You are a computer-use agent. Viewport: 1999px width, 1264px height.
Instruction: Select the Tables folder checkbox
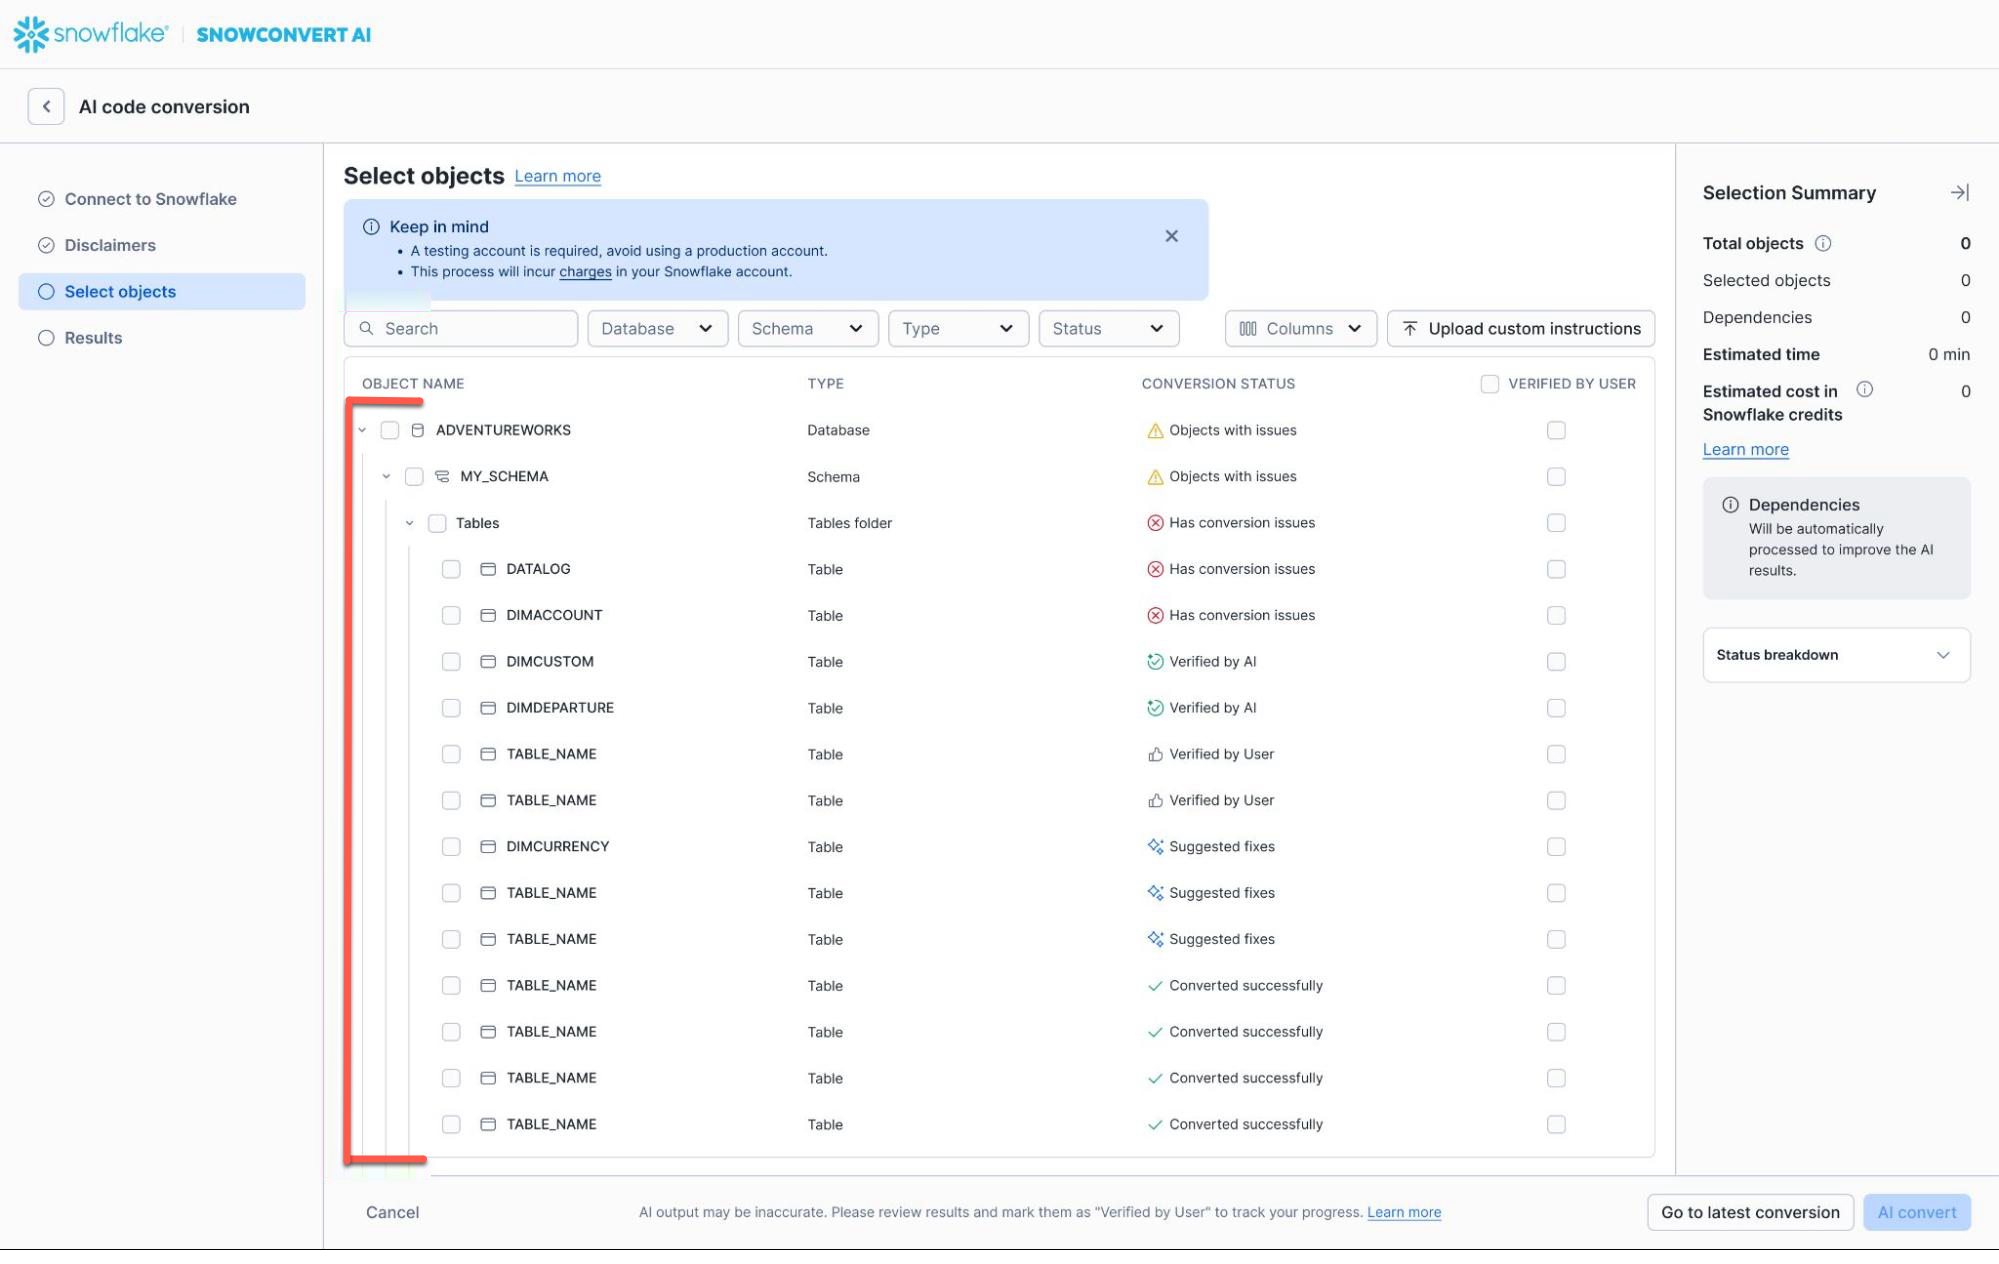tap(437, 523)
